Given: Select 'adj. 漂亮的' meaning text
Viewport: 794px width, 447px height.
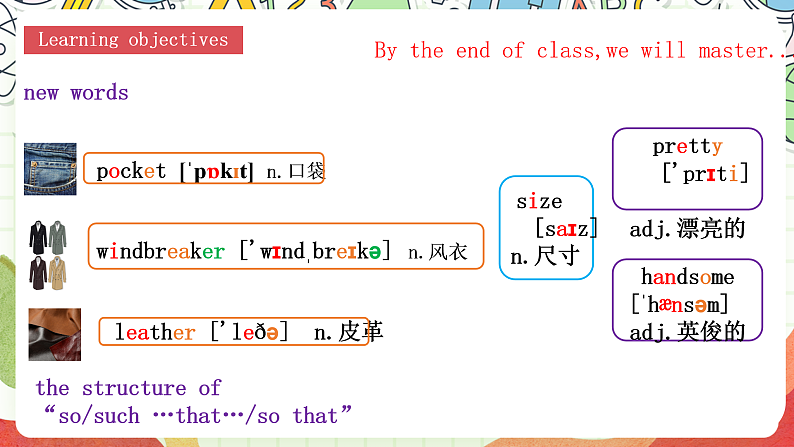Looking at the screenshot, I should pos(687,229).
